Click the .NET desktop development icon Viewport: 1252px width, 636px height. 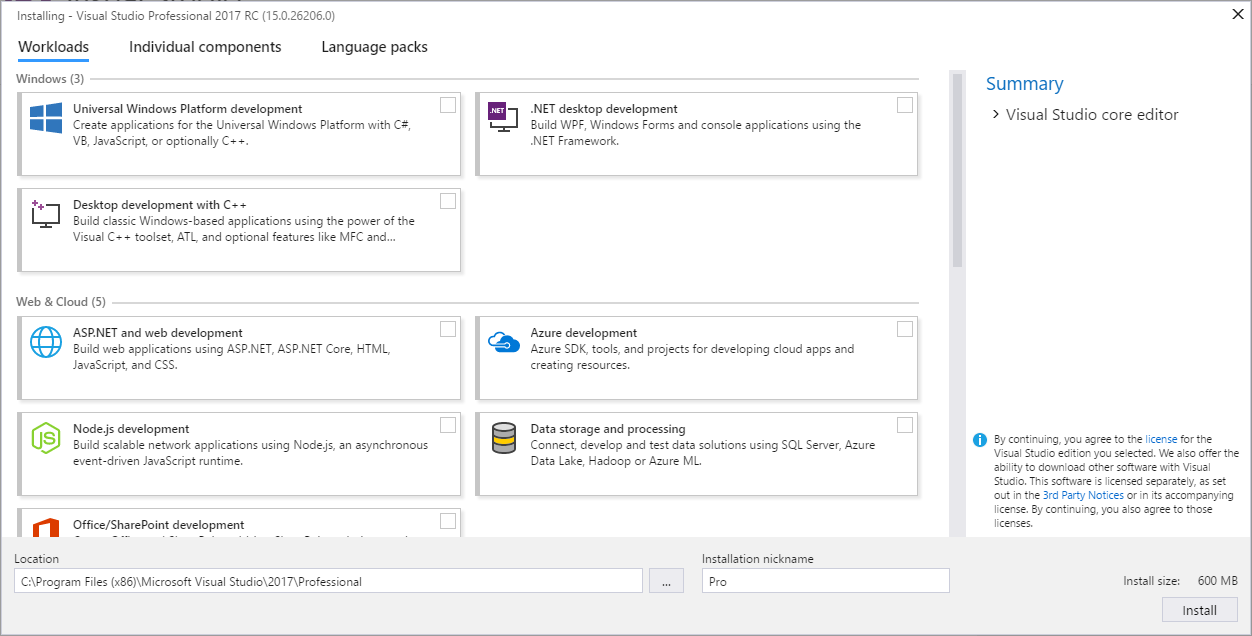[503, 117]
